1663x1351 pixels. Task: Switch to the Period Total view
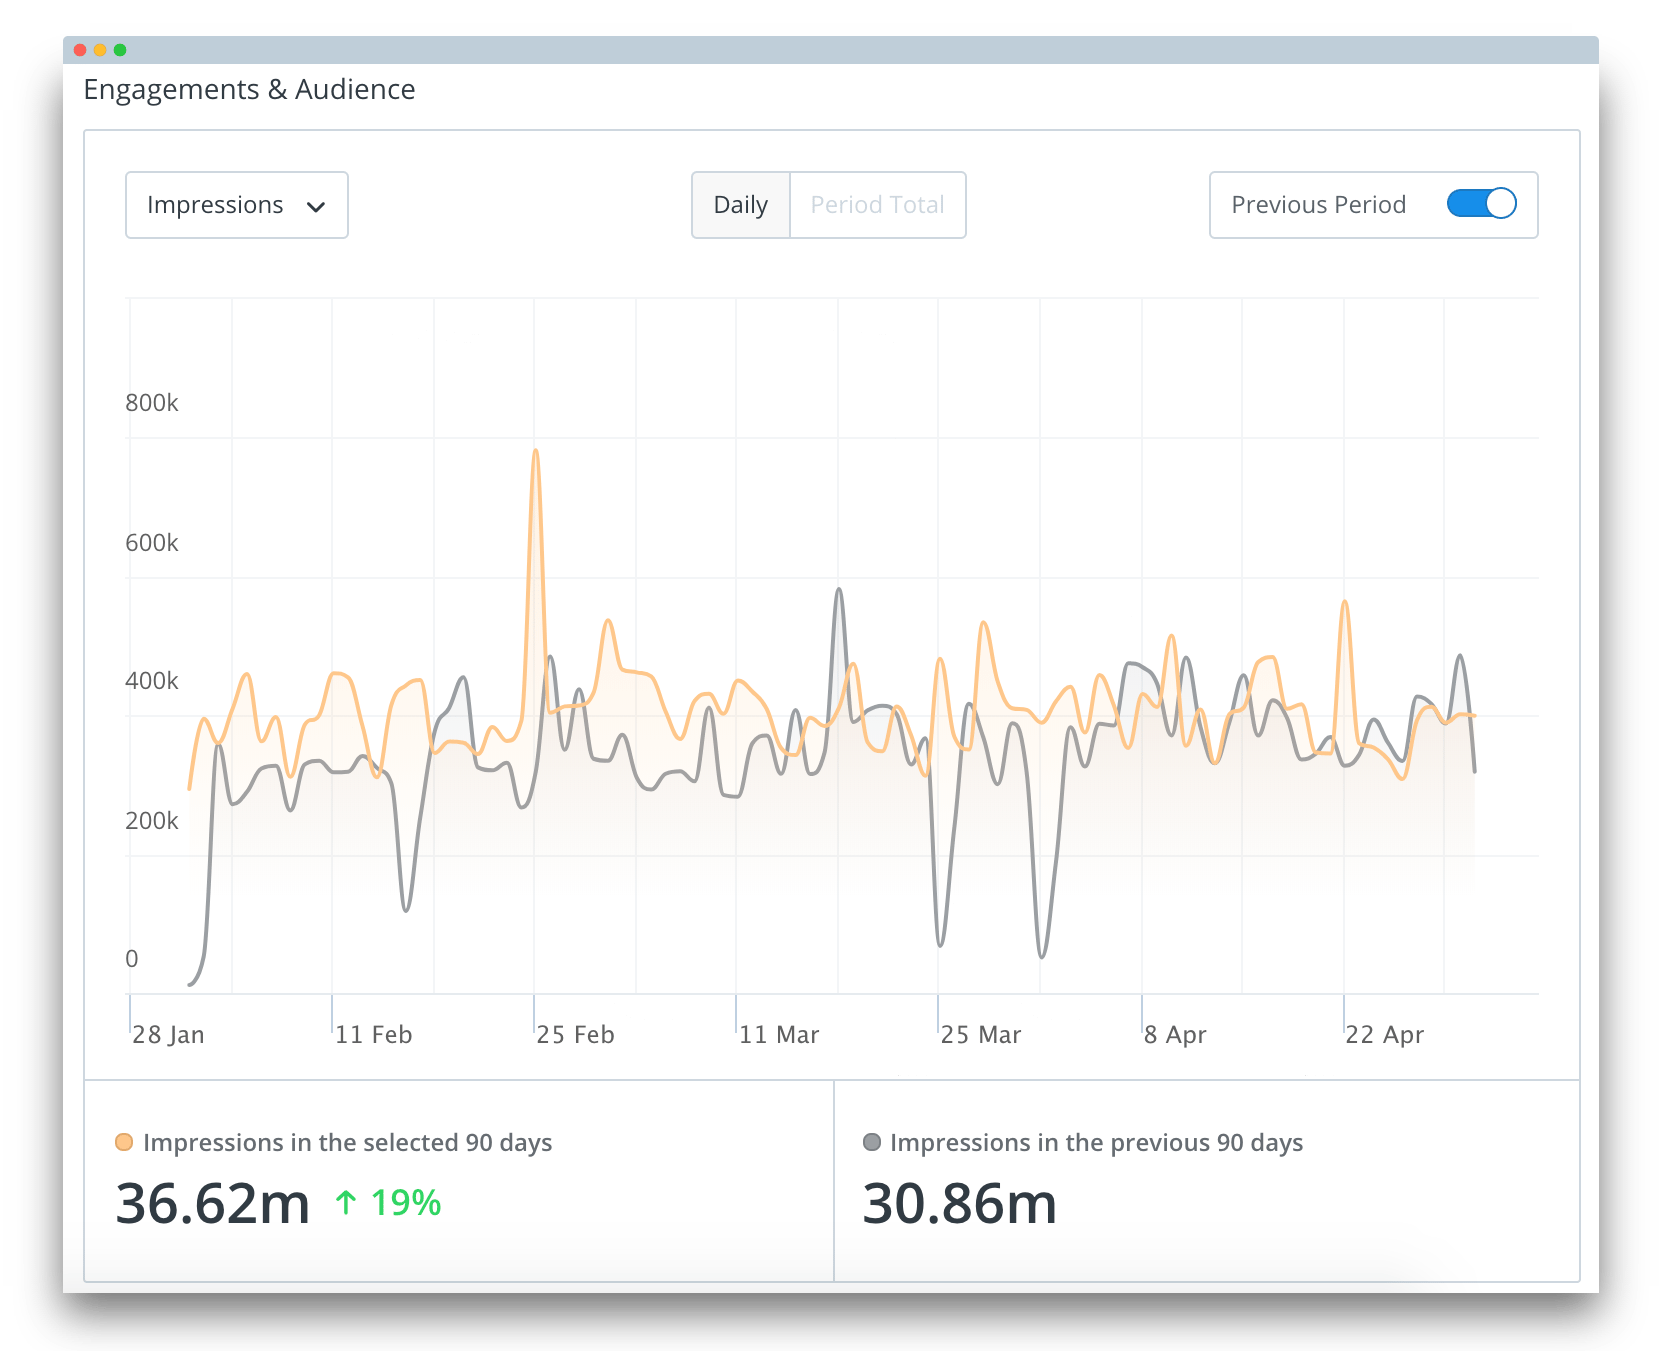(x=877, y=205)
